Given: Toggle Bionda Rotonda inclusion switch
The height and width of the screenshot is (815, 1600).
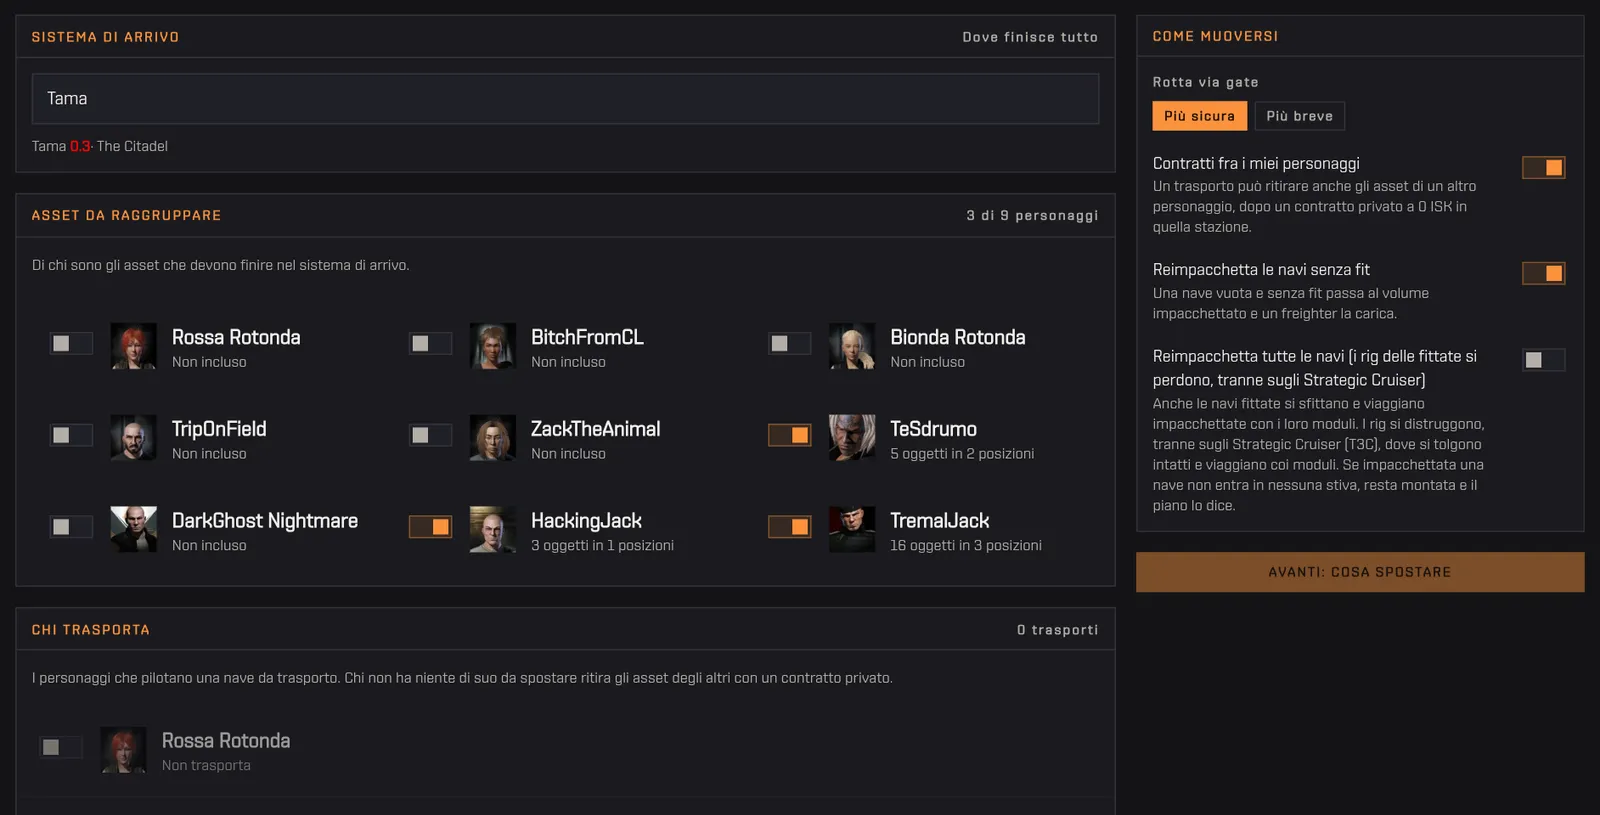Looking at the screenshot, I should tap(789, 343).
